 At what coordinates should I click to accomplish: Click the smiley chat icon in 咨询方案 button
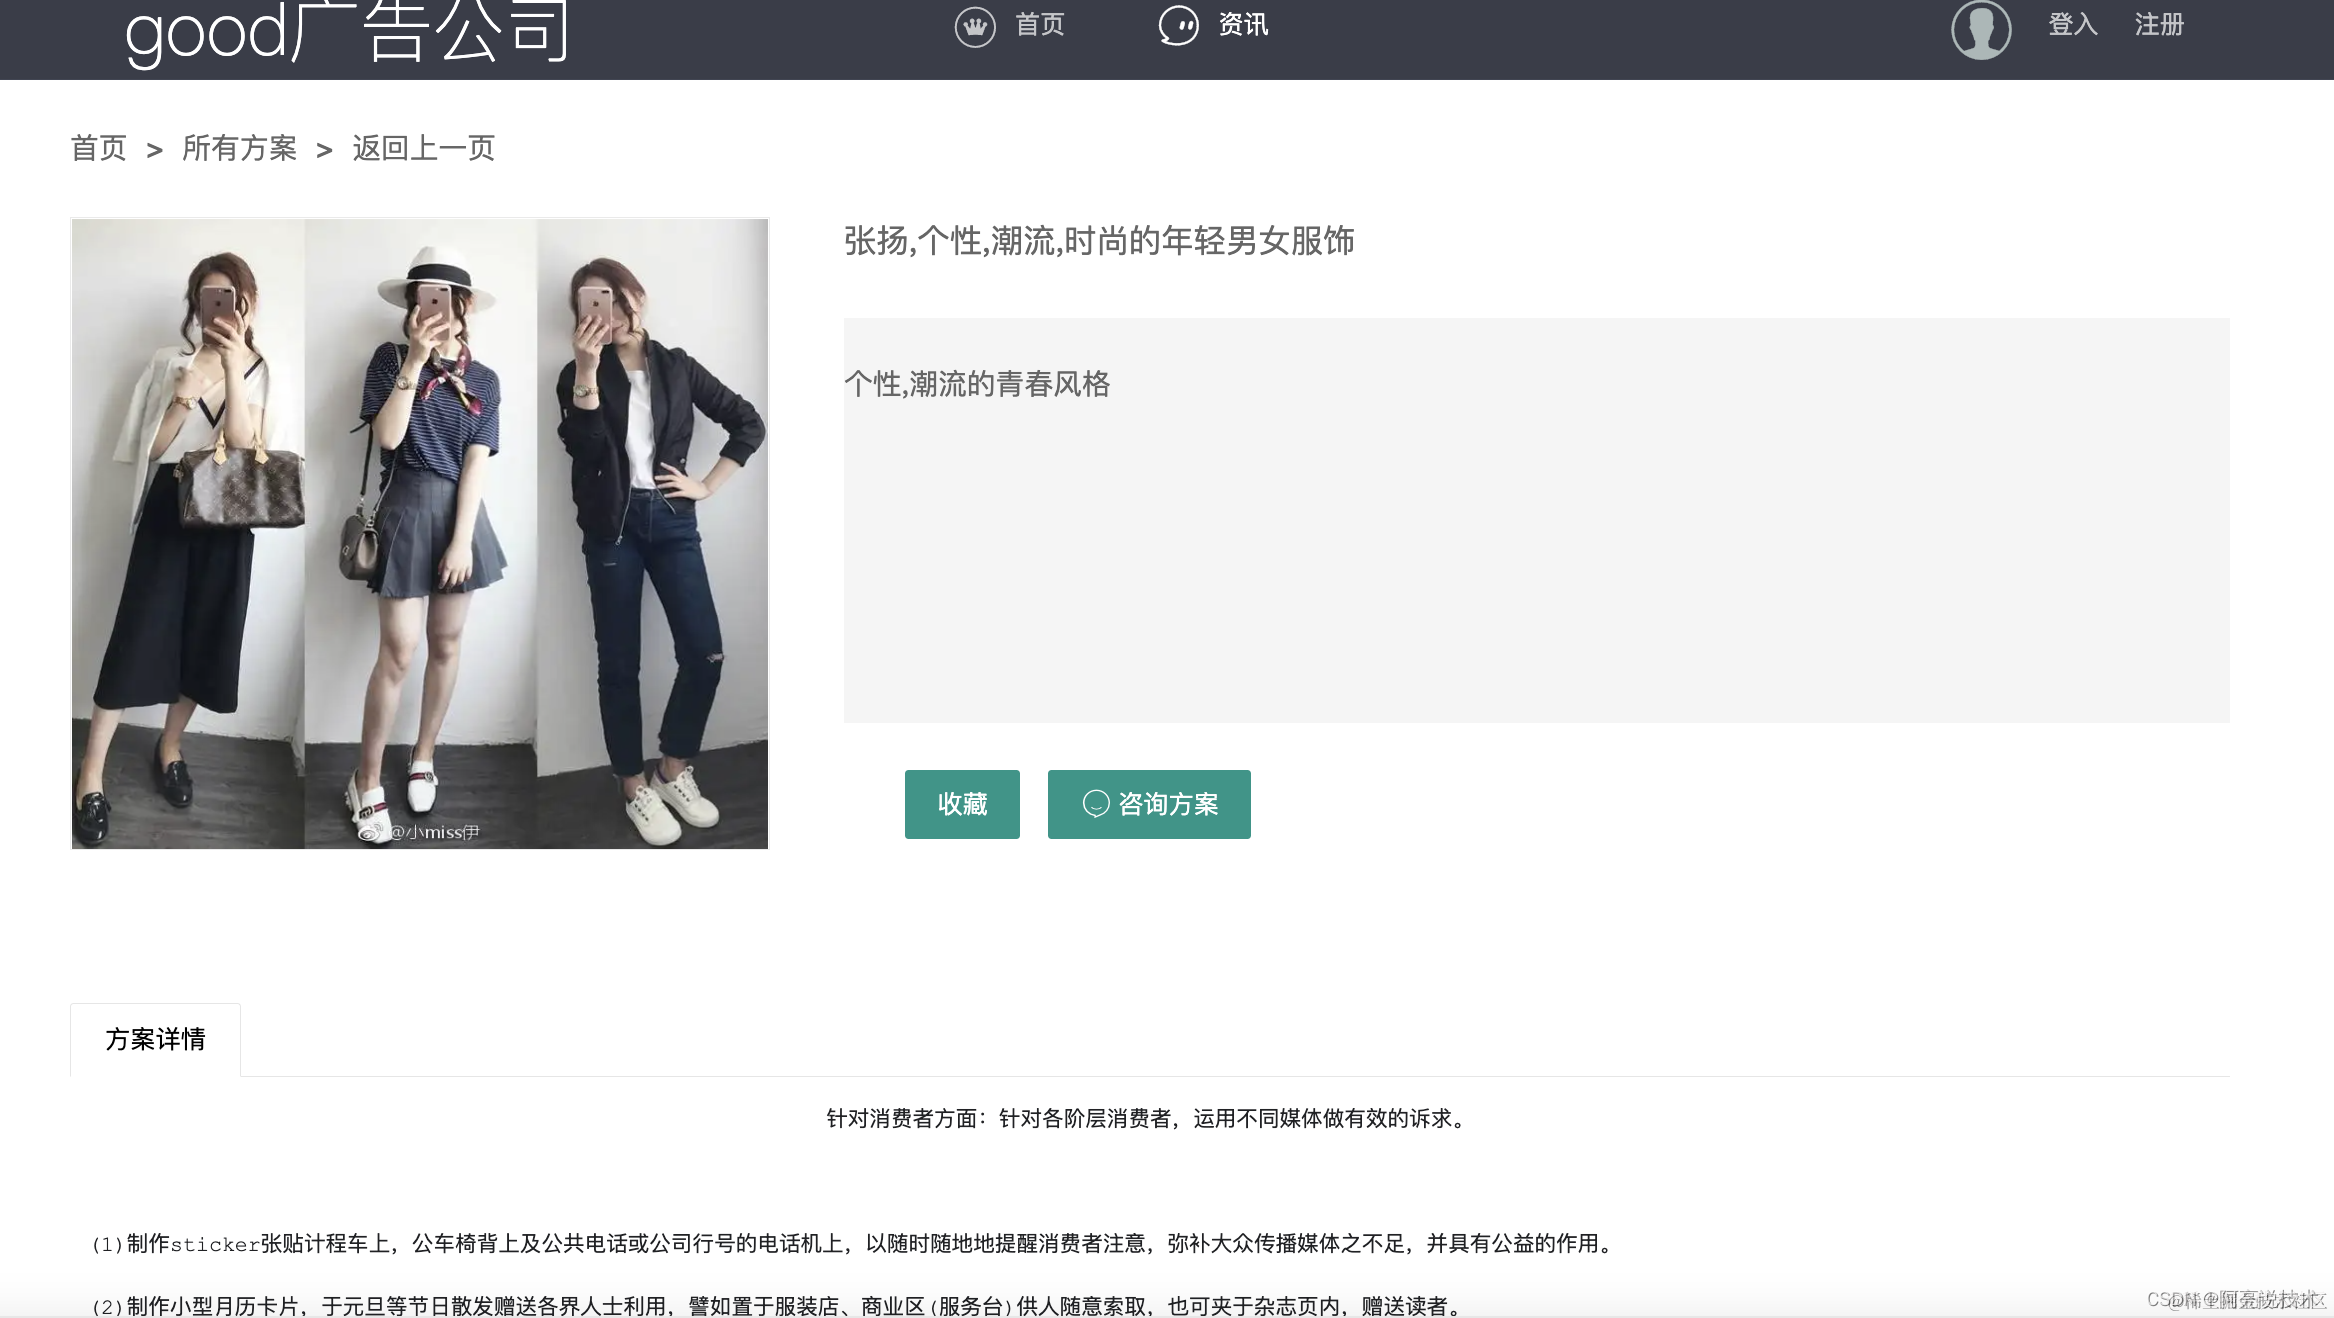(1096, 804)
